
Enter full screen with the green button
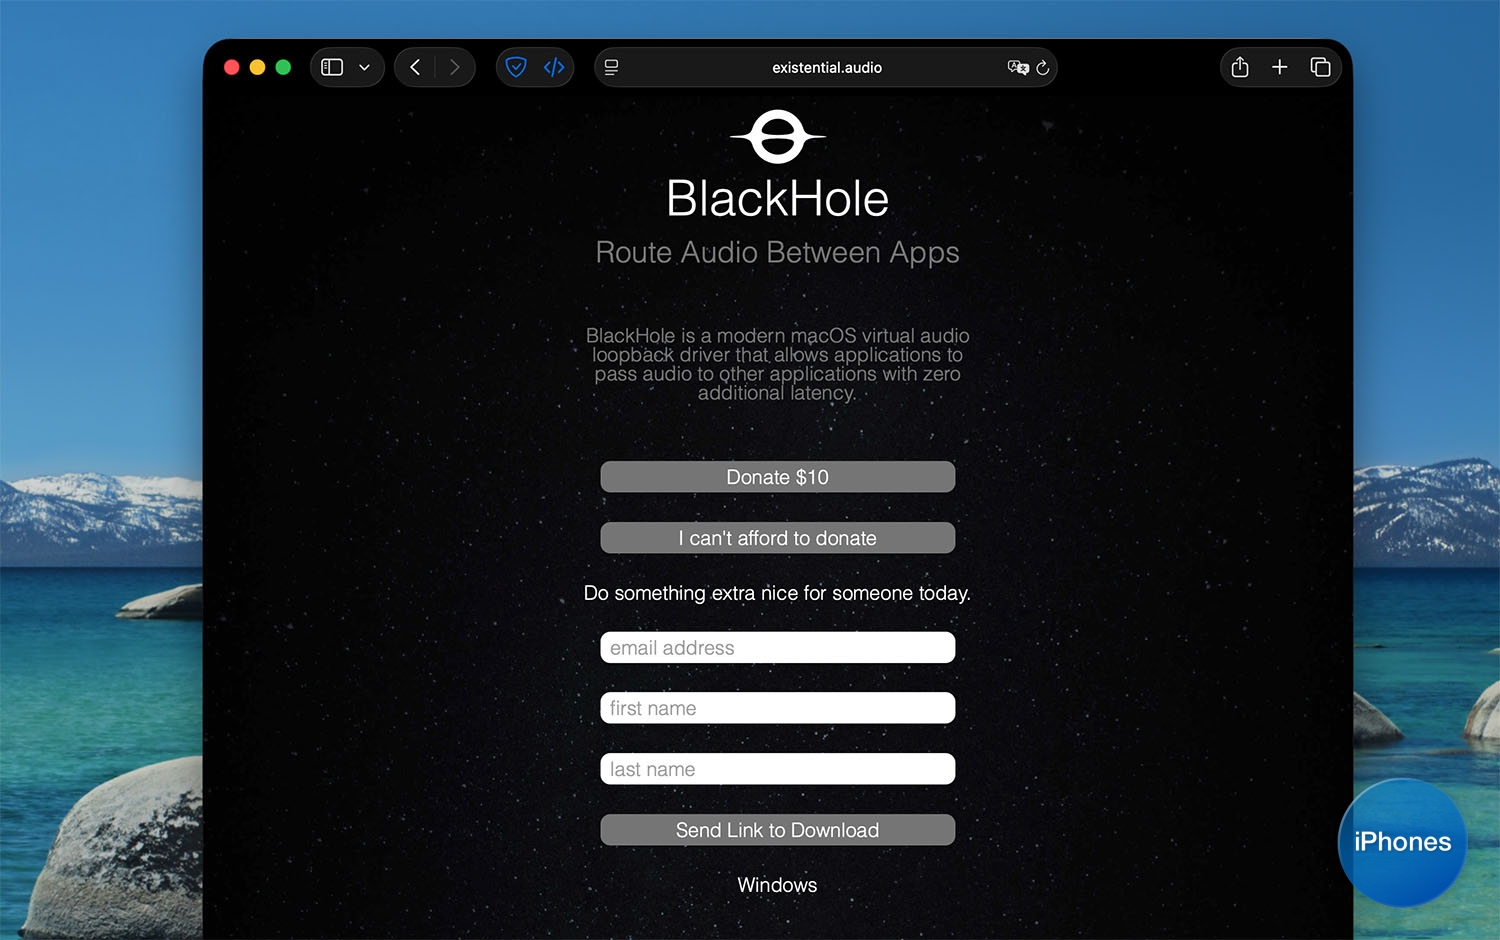pos(283,67)
